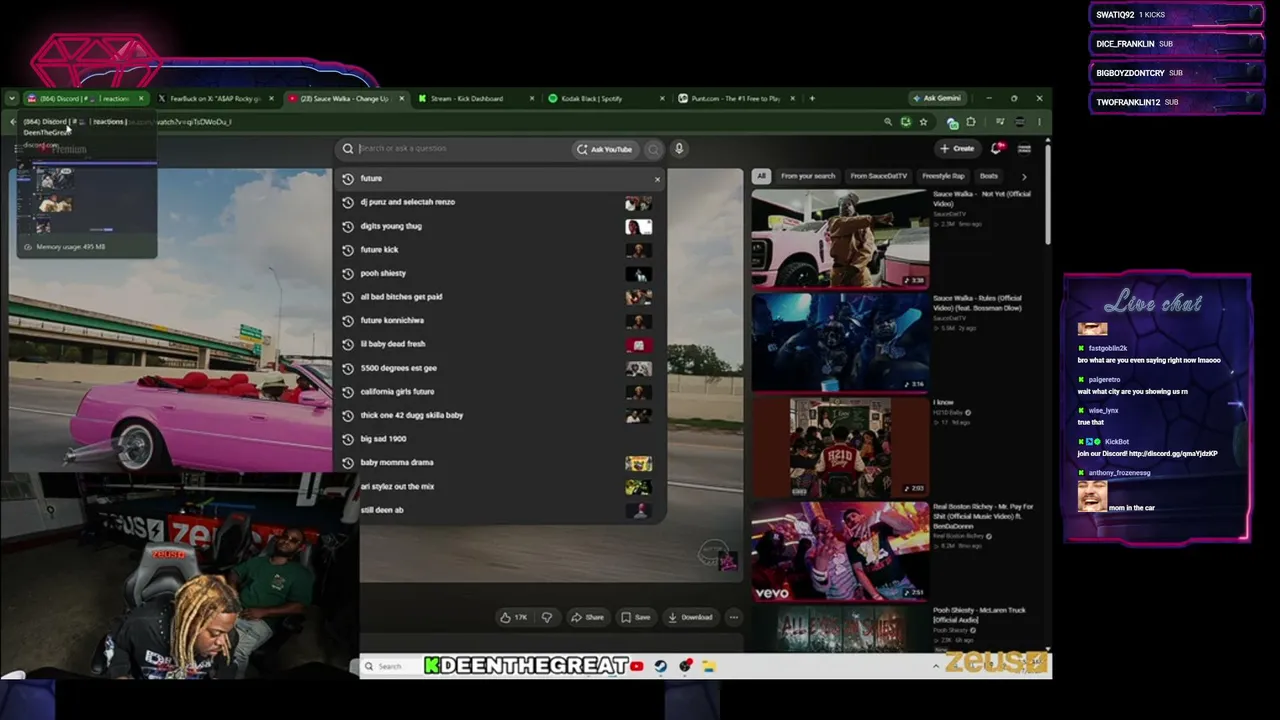Choose the 'future konnichiwa' suggestion
The width and height of the screenshot is (1280, 720).
coord(500,321)
